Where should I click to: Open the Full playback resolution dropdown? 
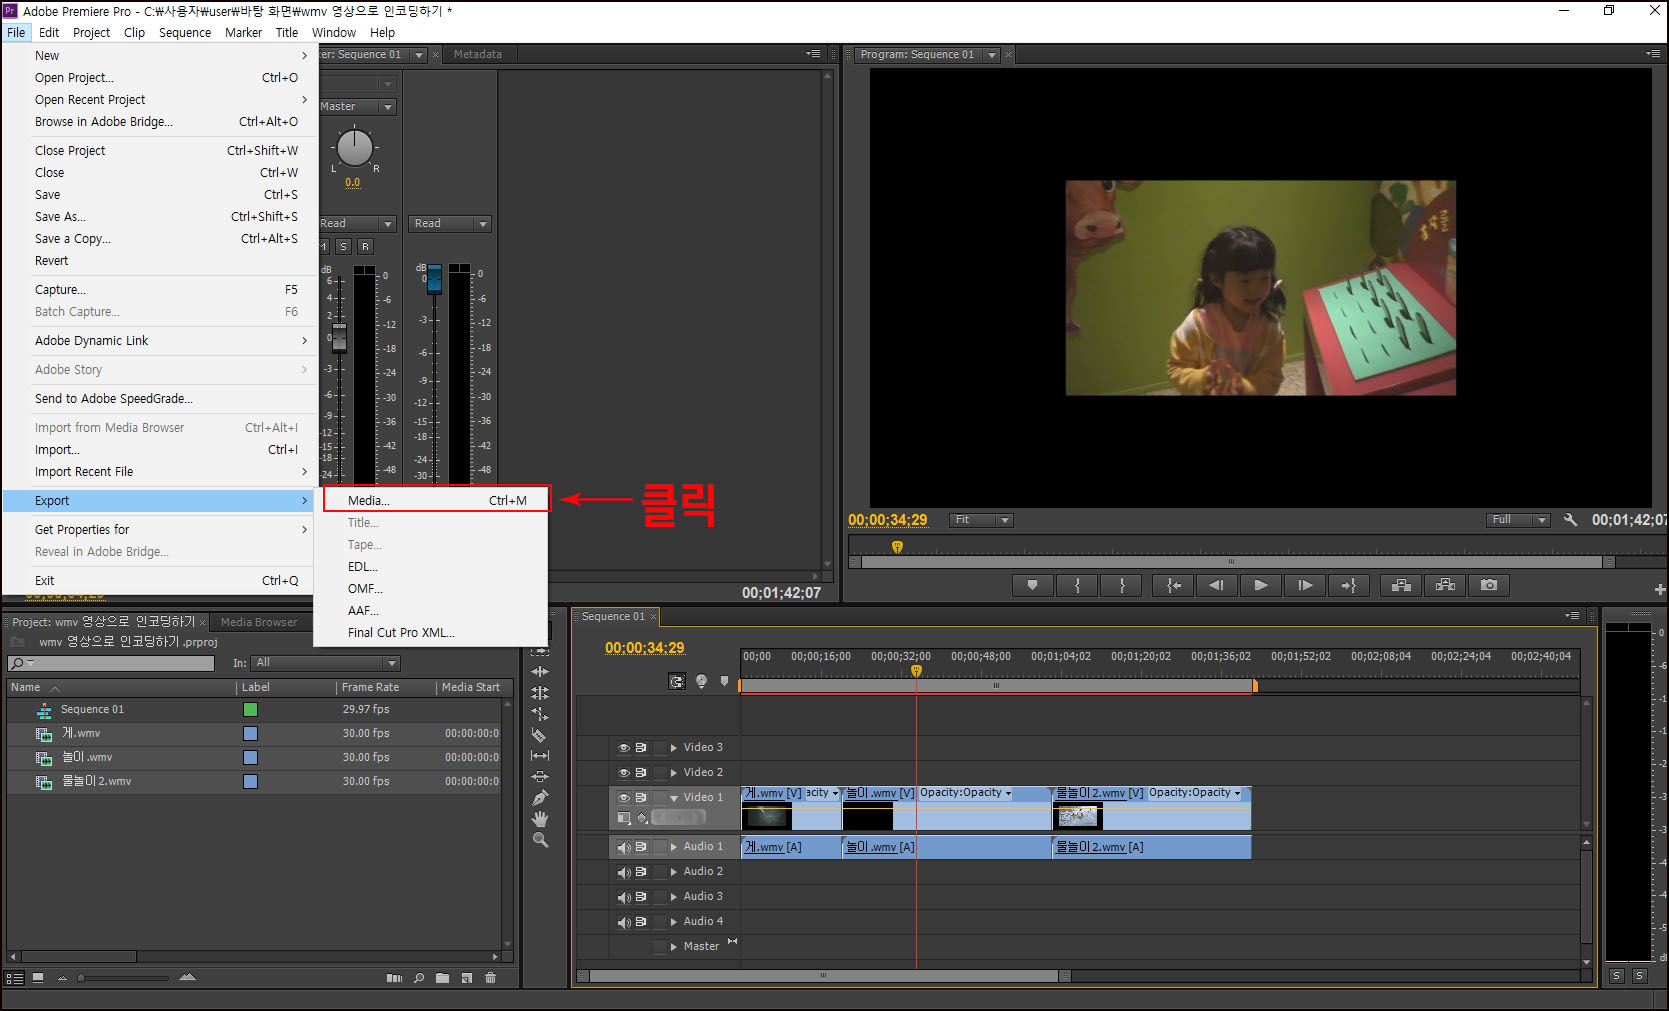click(1518, 520)
